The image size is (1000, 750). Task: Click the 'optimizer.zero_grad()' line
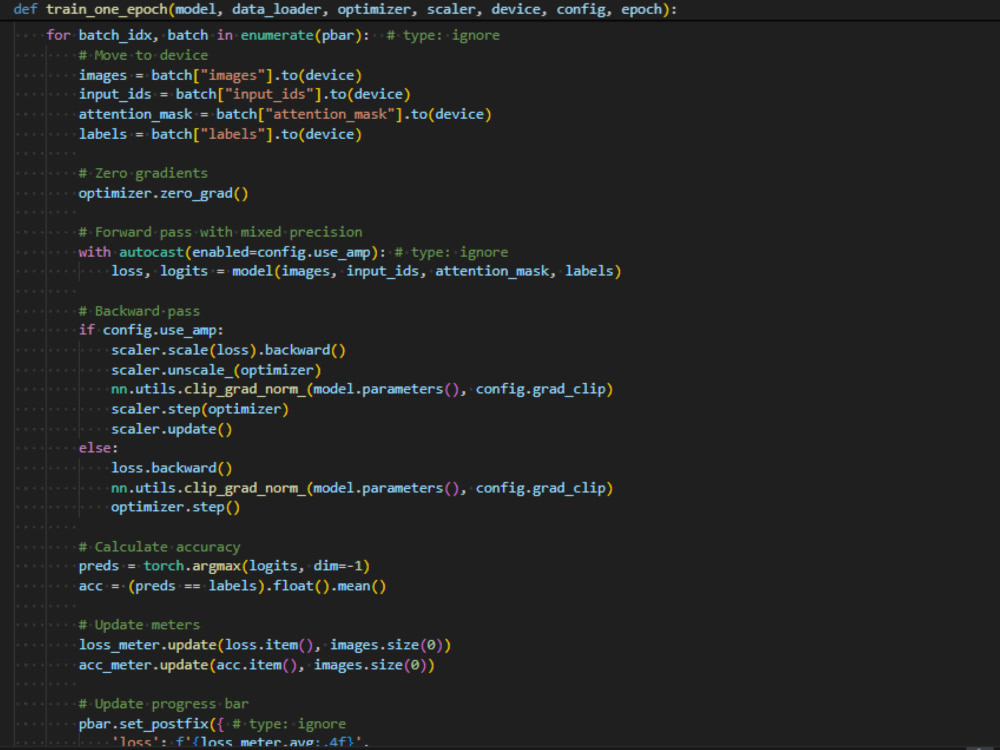pyautogui.click(x=163, y=193)
